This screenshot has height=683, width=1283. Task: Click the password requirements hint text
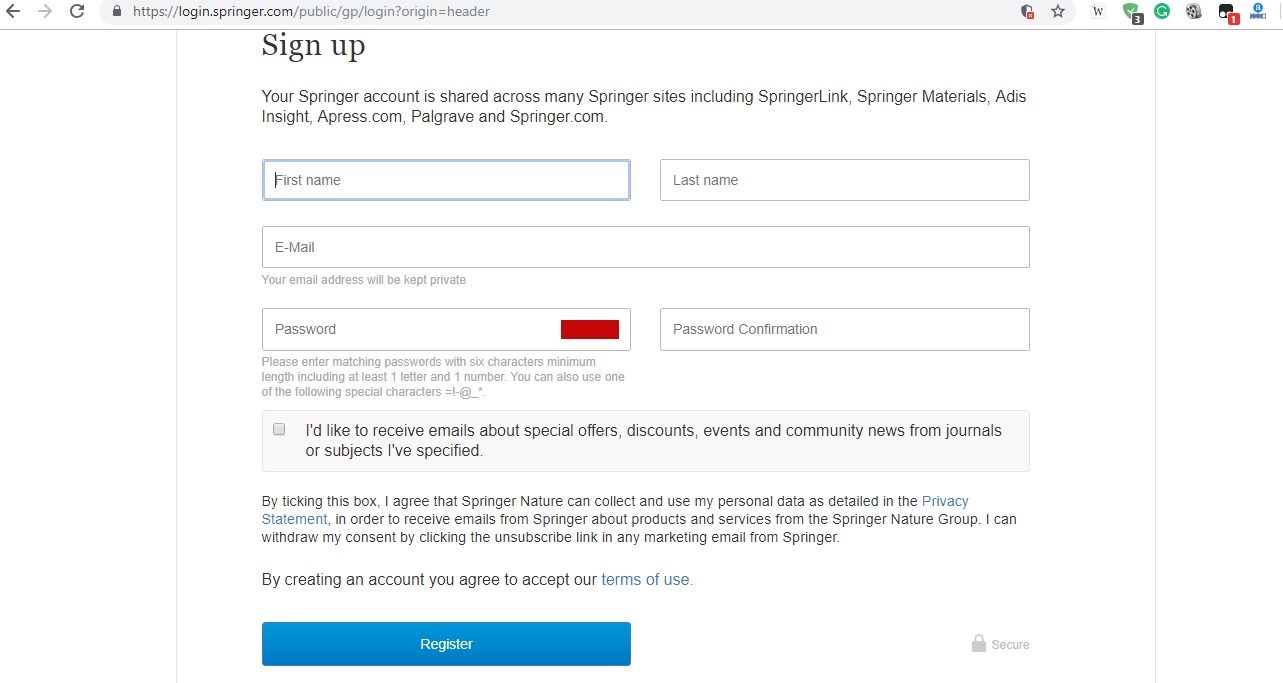point(443,377)
